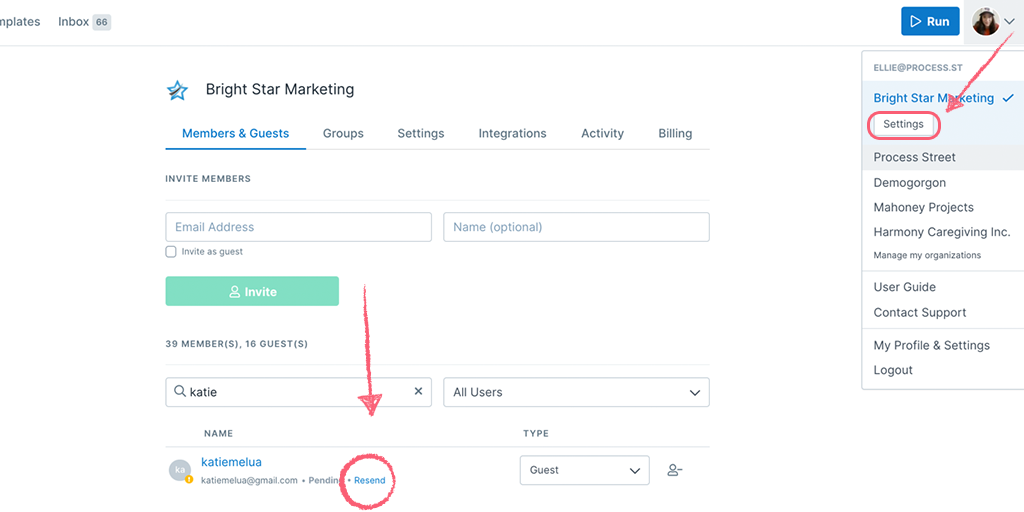Click the magnifier icon in member search
This screenshot has height=512, width=1024.
click(180, 392)
